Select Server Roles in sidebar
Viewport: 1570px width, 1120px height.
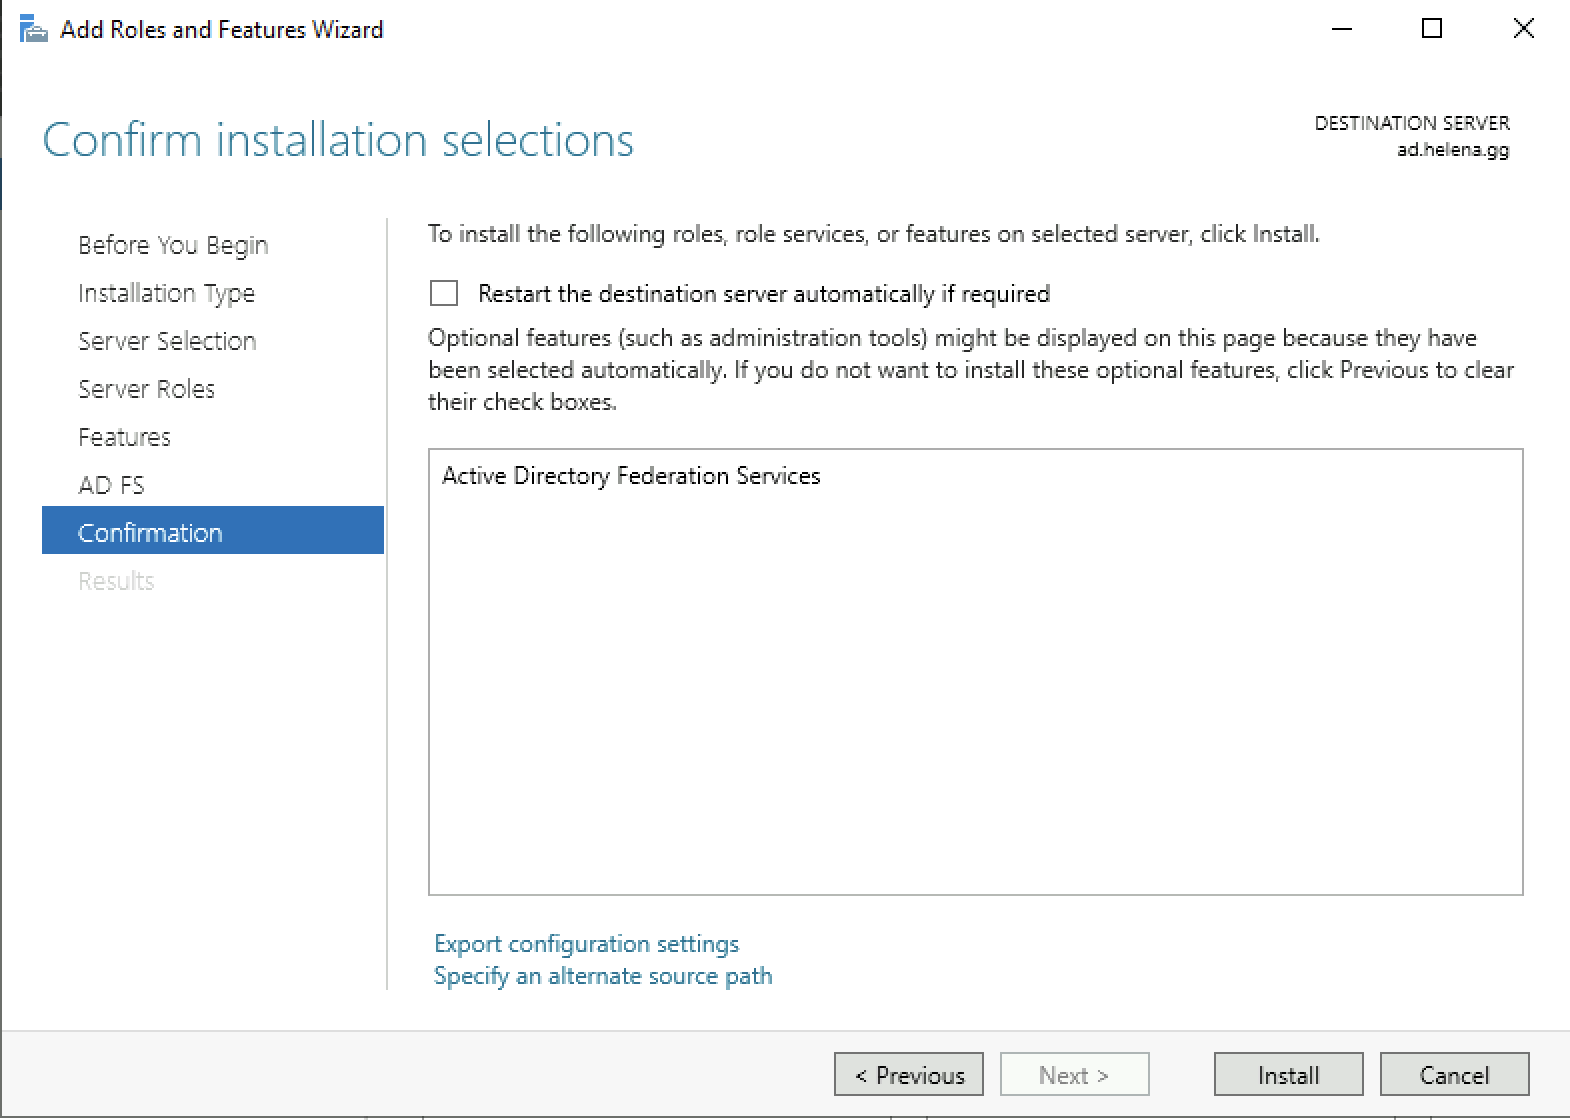click(146, 389)
